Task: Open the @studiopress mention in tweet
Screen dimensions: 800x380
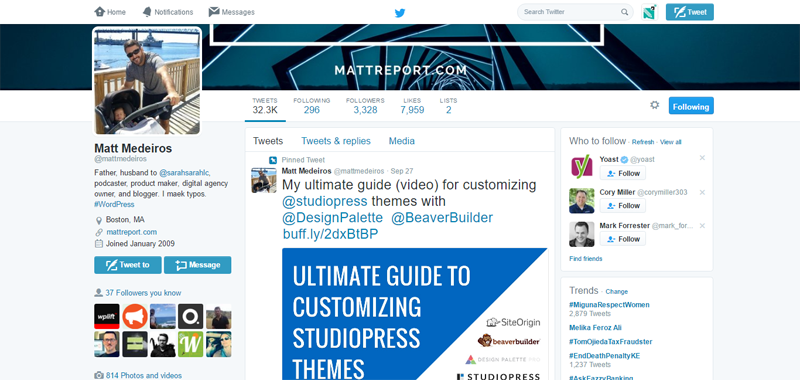Action: [325, 201]
